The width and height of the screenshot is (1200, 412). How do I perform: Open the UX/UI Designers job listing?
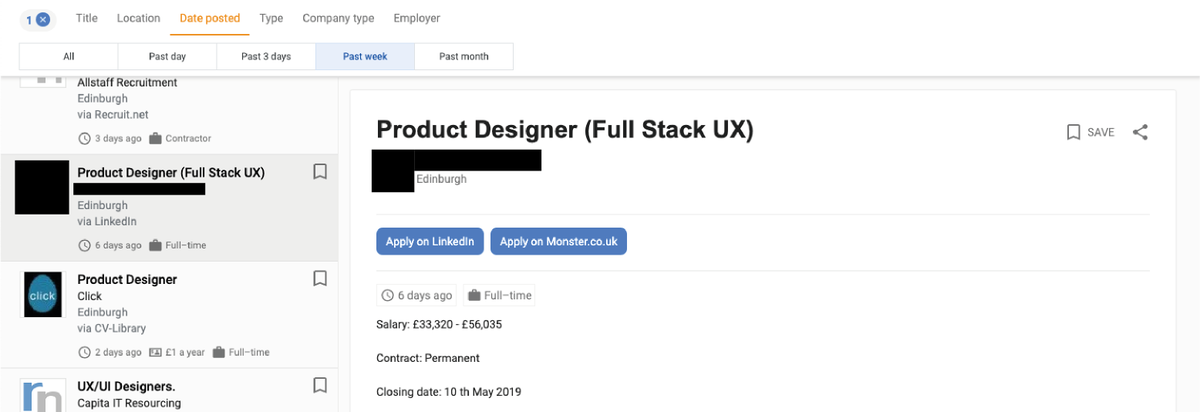click(x=170, y=390)
